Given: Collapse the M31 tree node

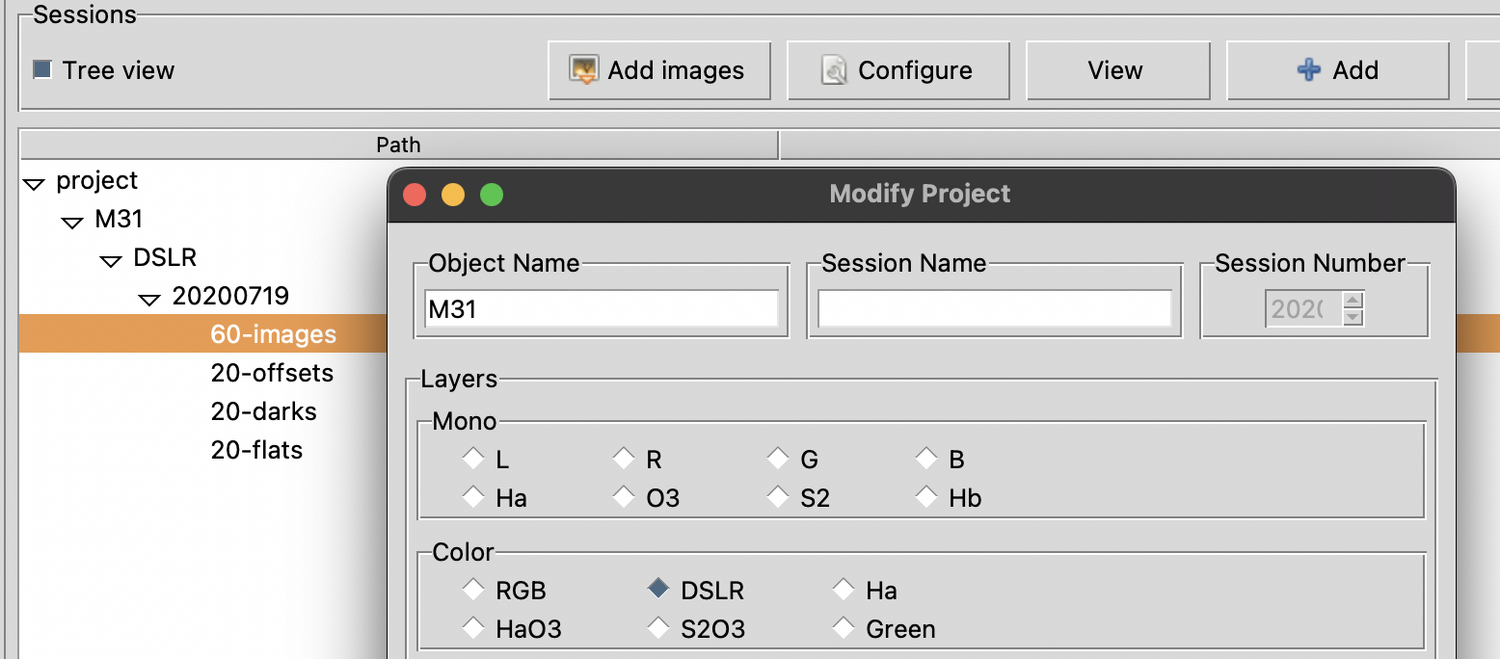Looking at the screenshot, I should click(72, 222).
